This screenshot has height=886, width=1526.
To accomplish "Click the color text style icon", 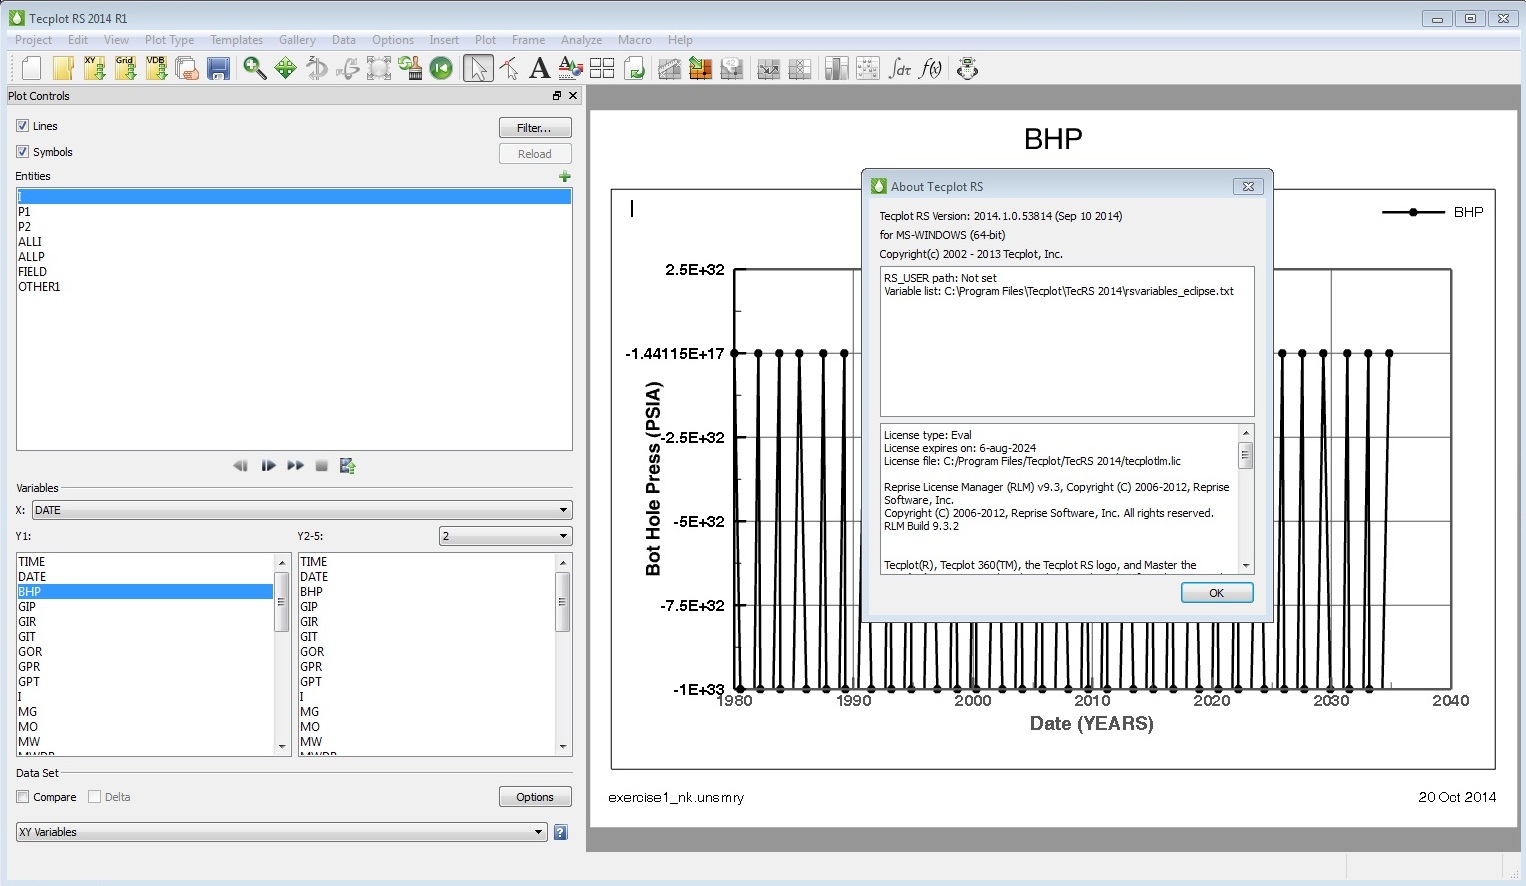I will (570, 68).
